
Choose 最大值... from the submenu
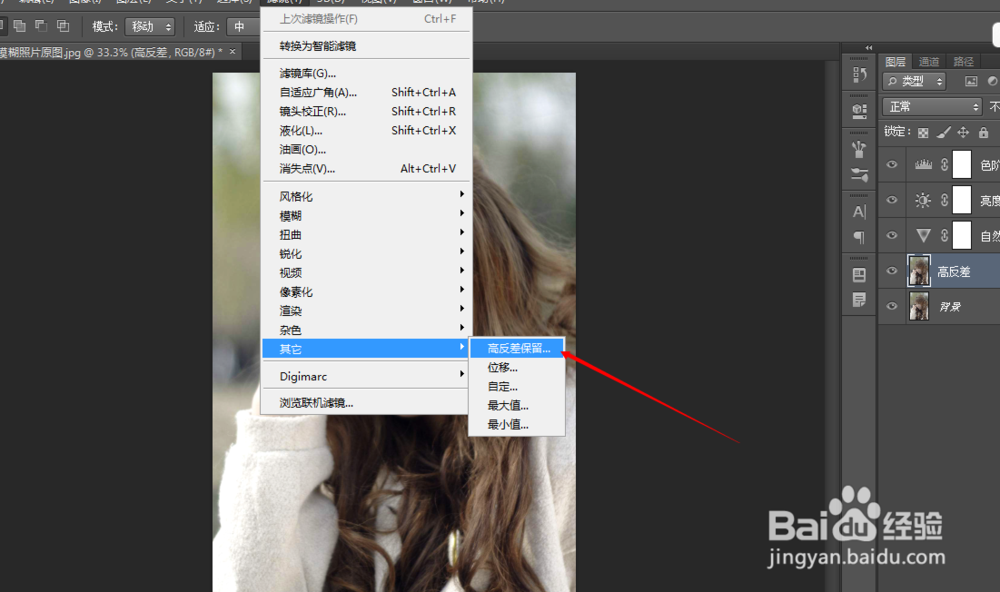(x=517, y=406)
